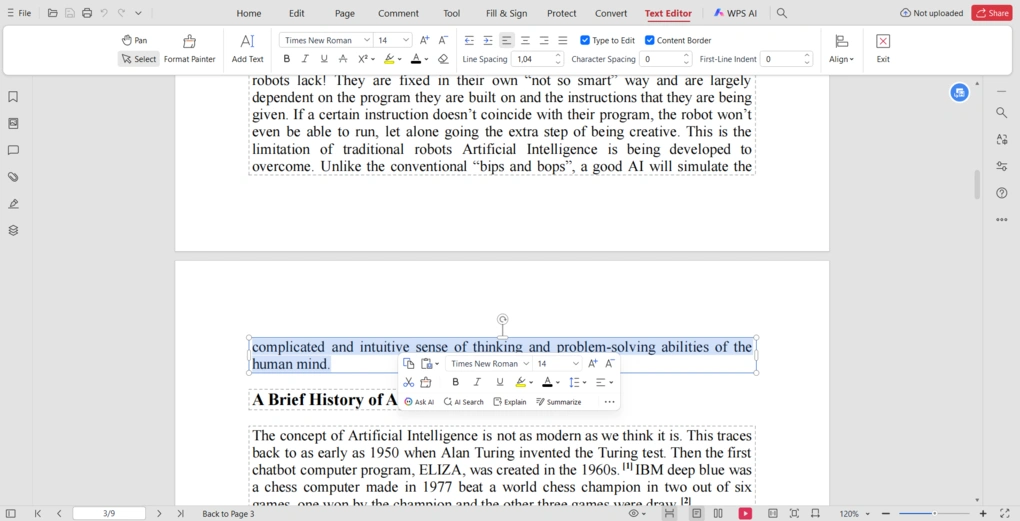Screen dimensions: 1020x521
Task: Expand the ribbon highlight color dropdown arrow
Action: [x=399, y=59]
